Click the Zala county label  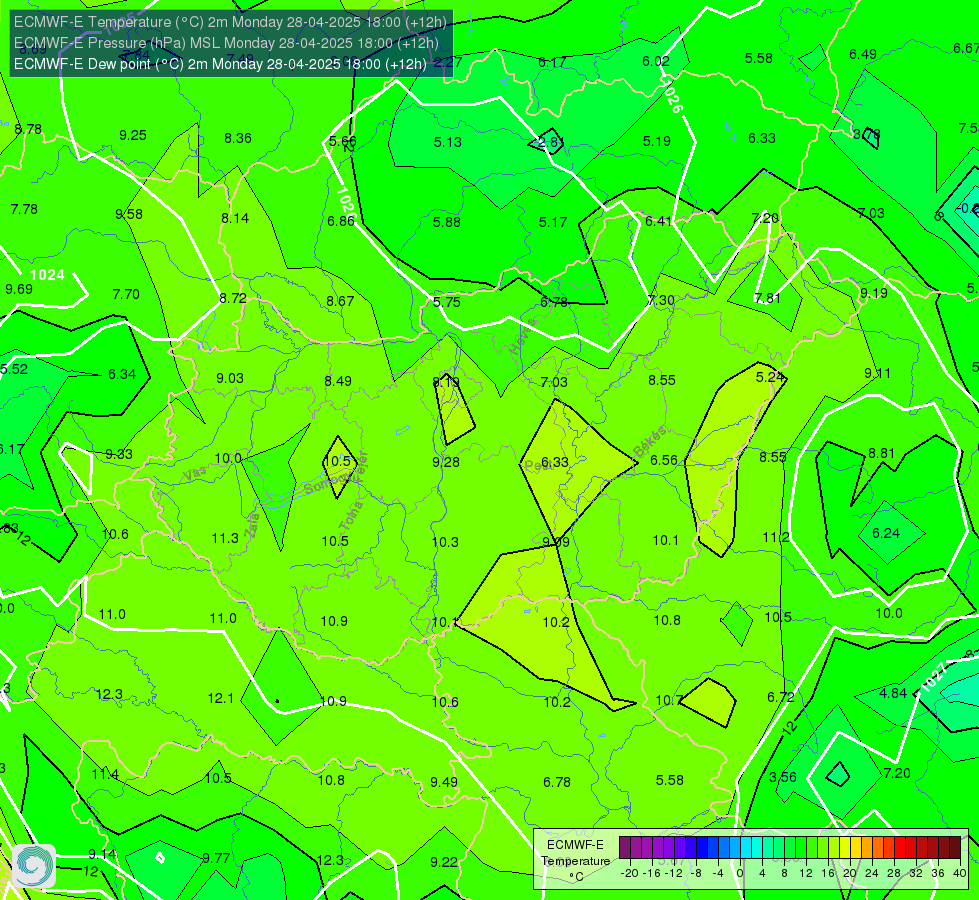click(x=253, y=525)
